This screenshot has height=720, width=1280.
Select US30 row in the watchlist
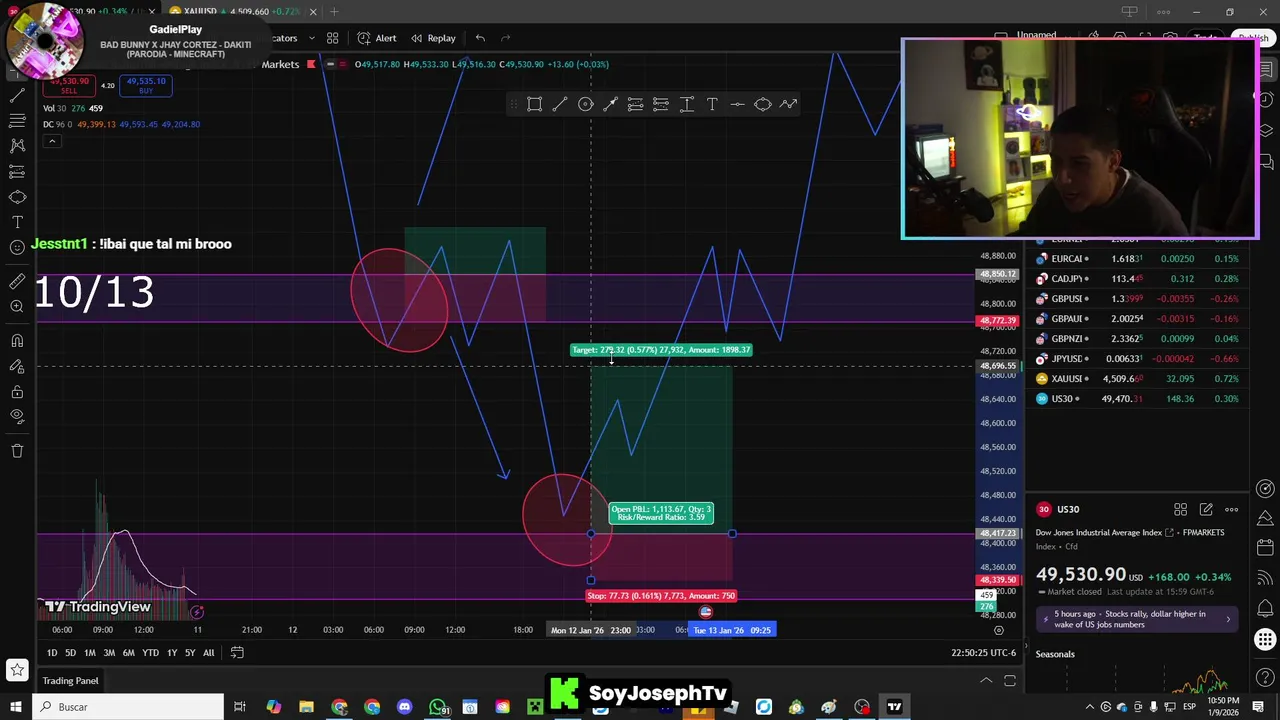coord(1138,399)
